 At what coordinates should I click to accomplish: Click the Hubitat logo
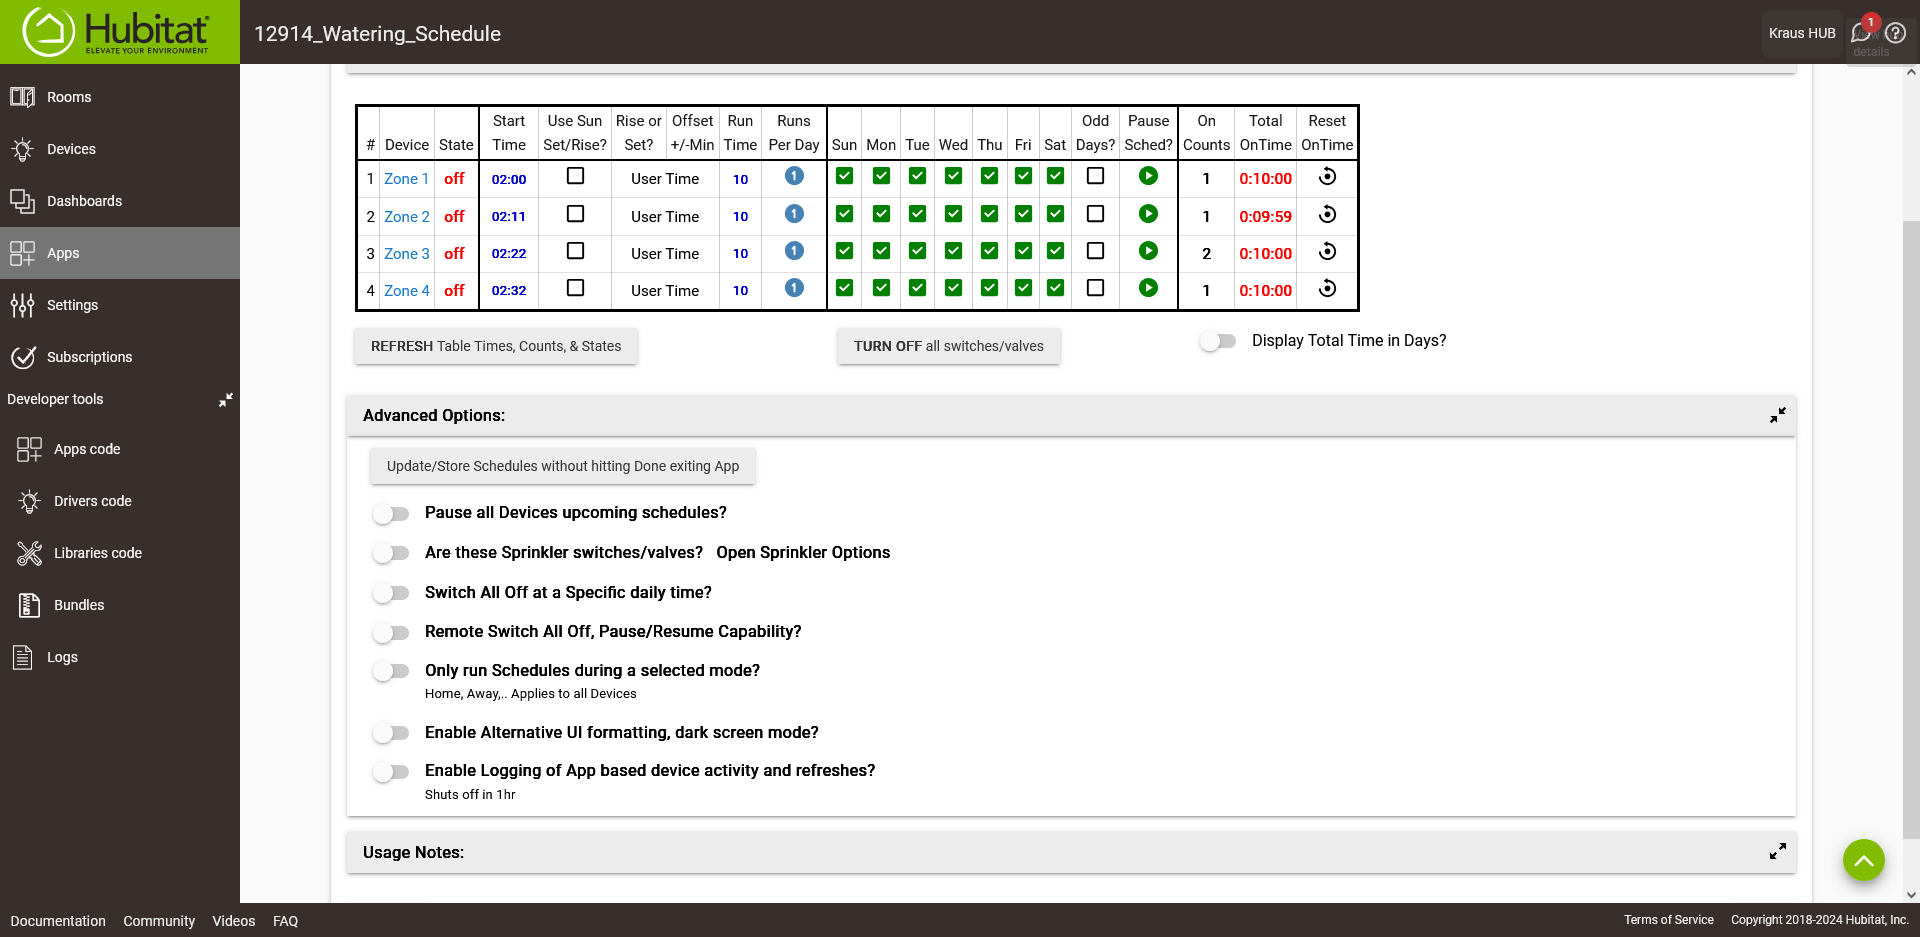[x=117, y=32]
